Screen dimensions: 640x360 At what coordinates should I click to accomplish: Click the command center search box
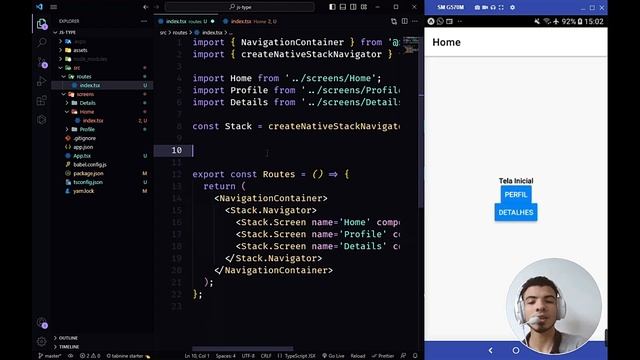240,7
